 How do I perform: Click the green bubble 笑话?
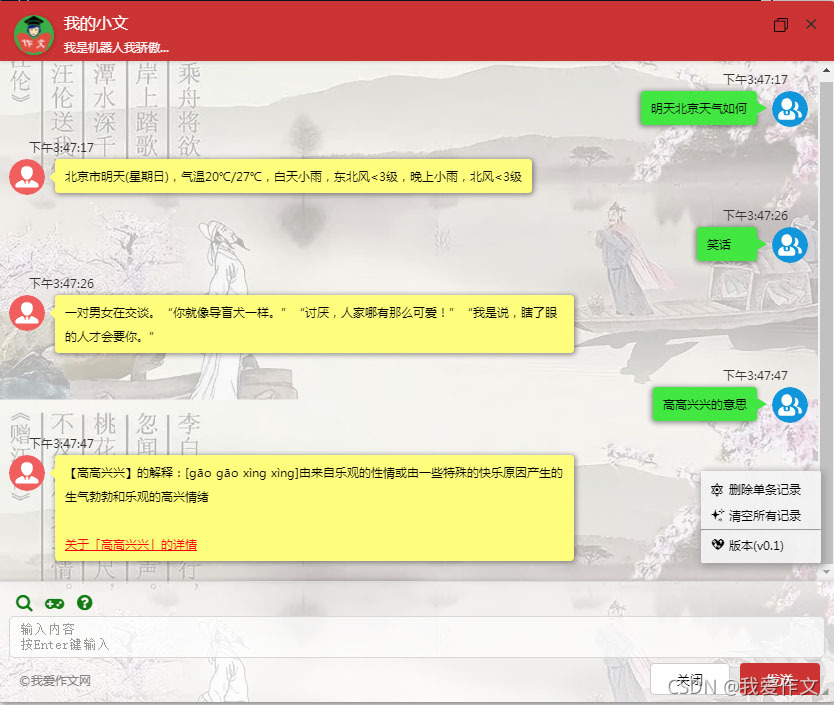pos(727,245)
